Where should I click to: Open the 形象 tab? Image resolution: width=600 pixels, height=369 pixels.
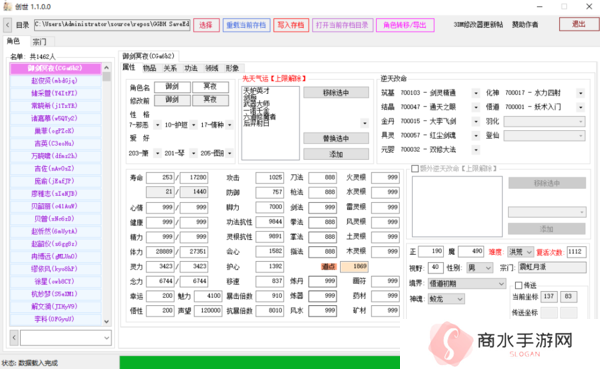point(232,68)
